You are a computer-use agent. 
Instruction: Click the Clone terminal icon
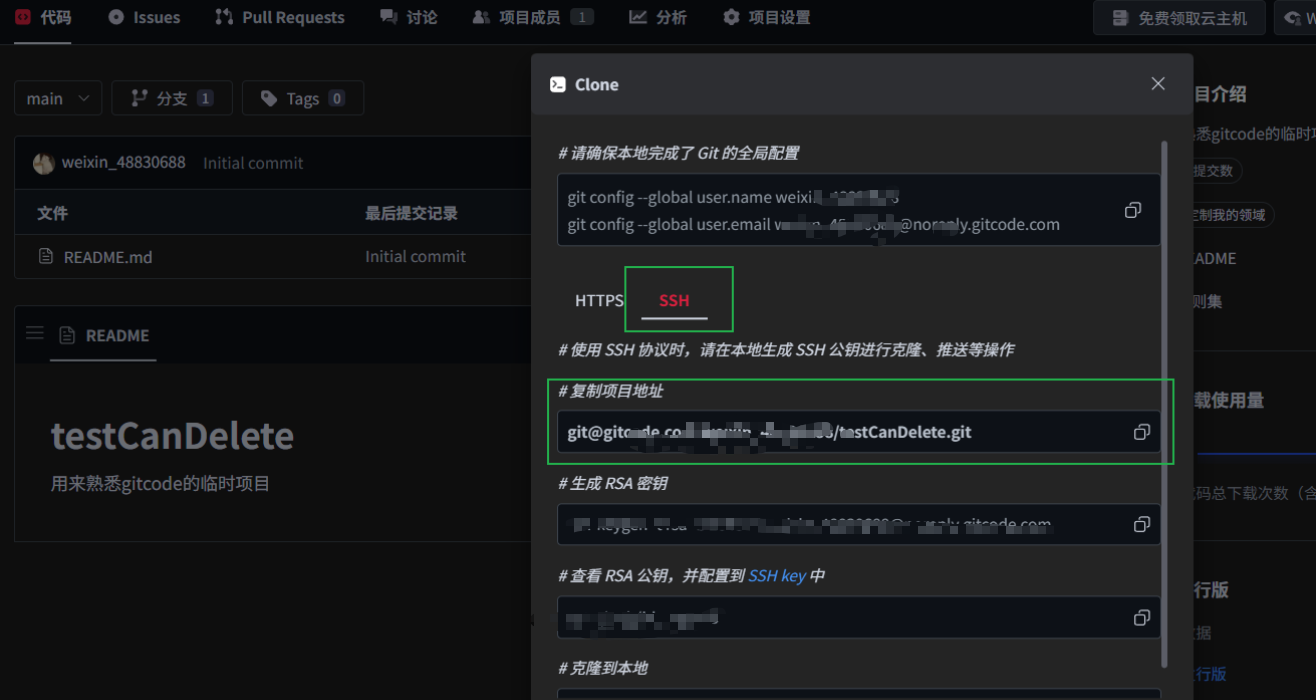point(558,85)
